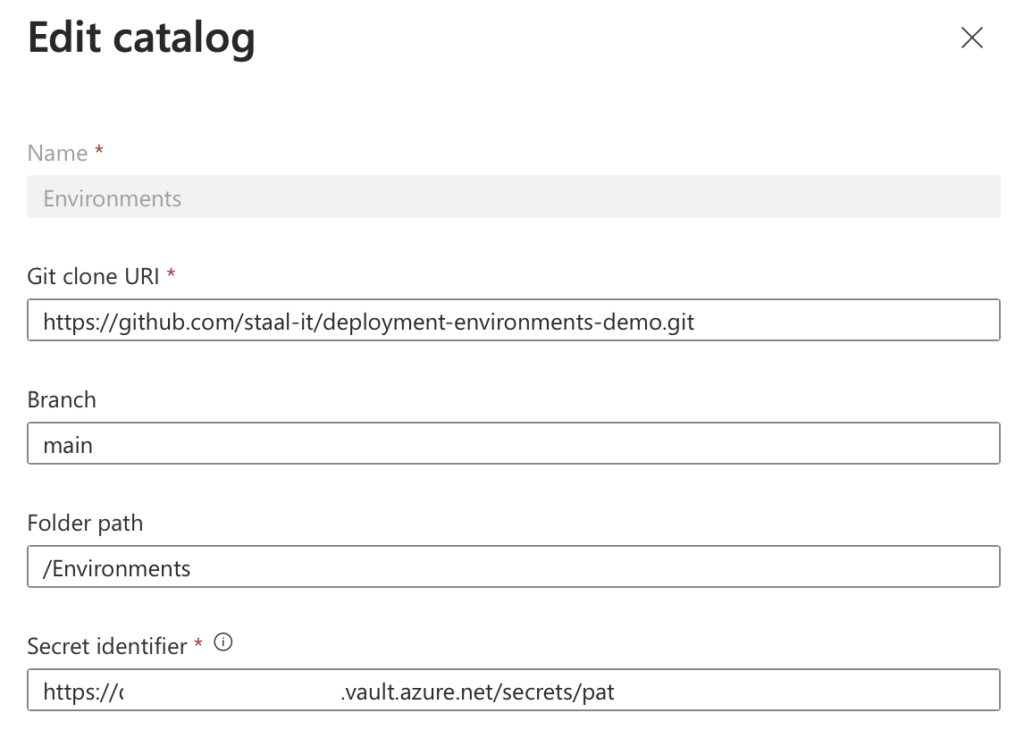This screenshot has width=1024, height=738.
Task: Click the Git clone URI label
Action: point(93,276)
